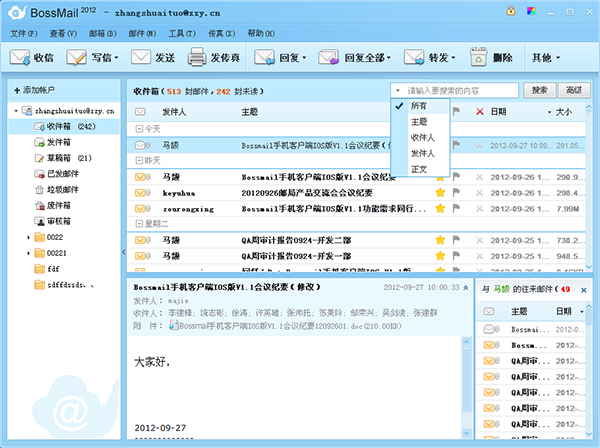Click the lock icon in title bar
This screenshot has height=448, width=600.
pyautogui.click(x=511, y=11)
